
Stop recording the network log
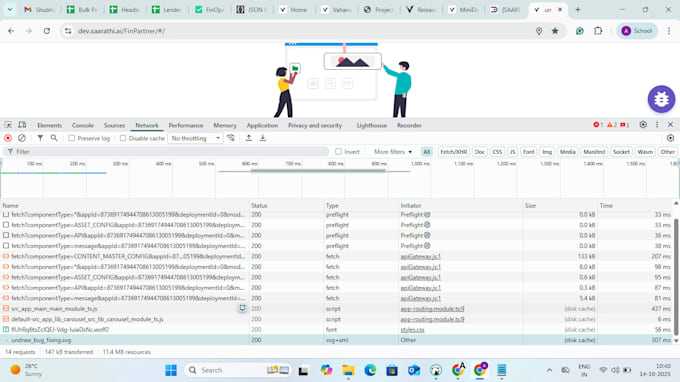[8, 138]
